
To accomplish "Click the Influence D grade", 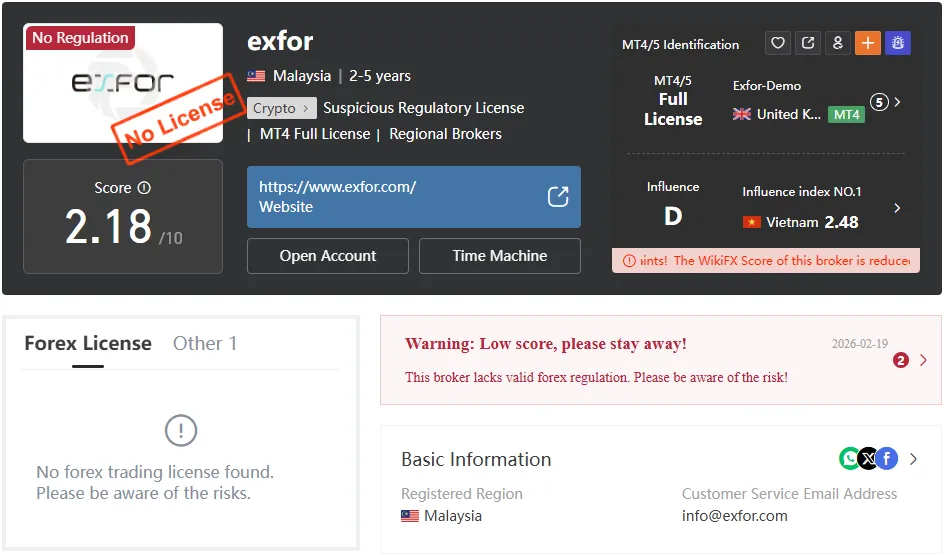I will 673,216.
